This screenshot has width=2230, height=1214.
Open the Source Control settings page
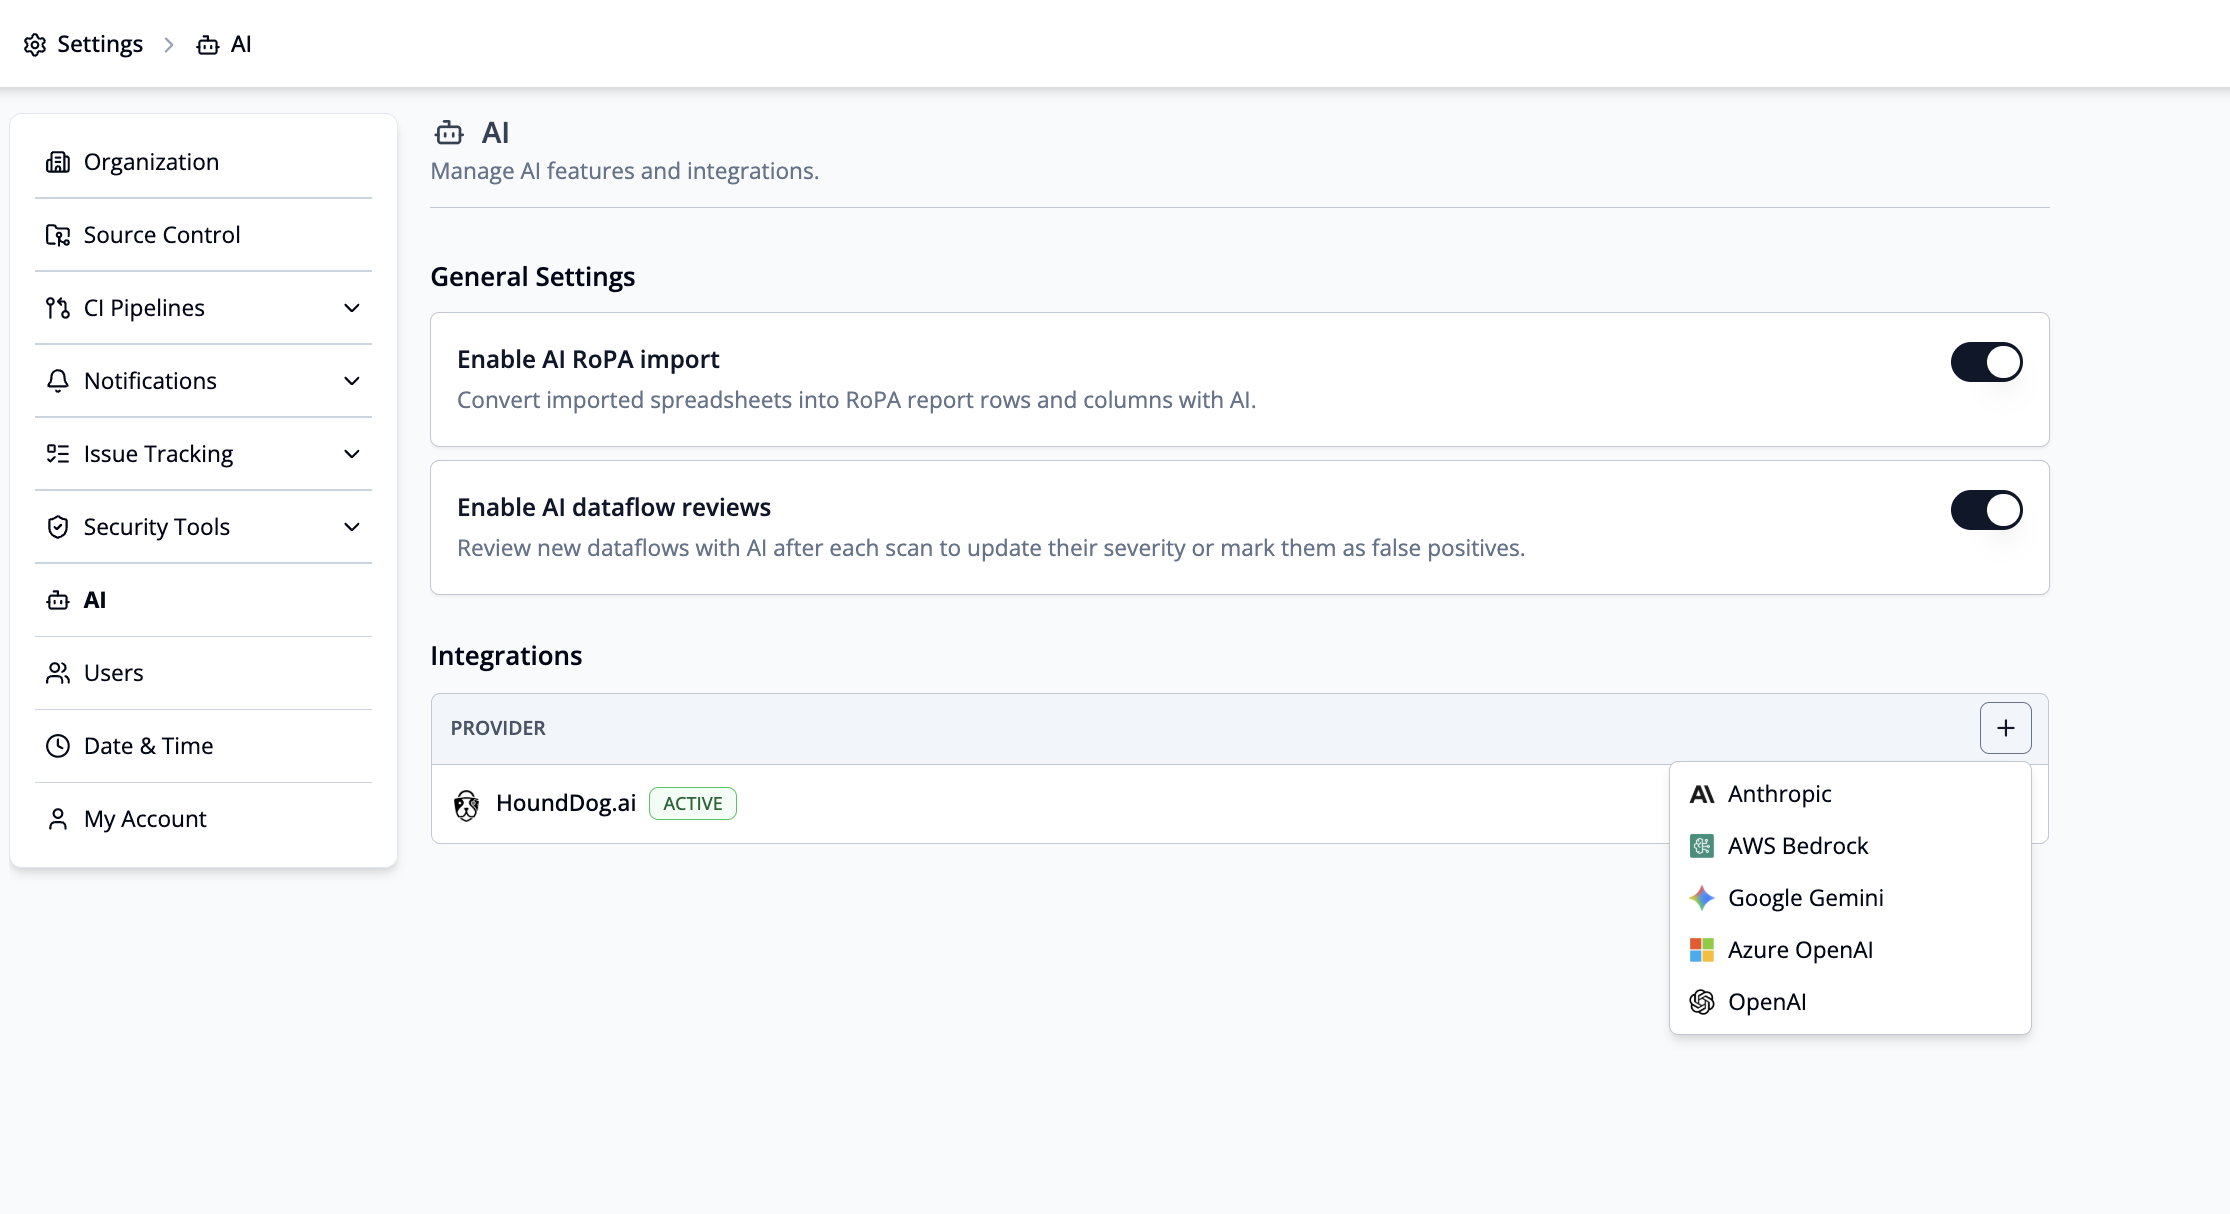[x=204, y=235]
